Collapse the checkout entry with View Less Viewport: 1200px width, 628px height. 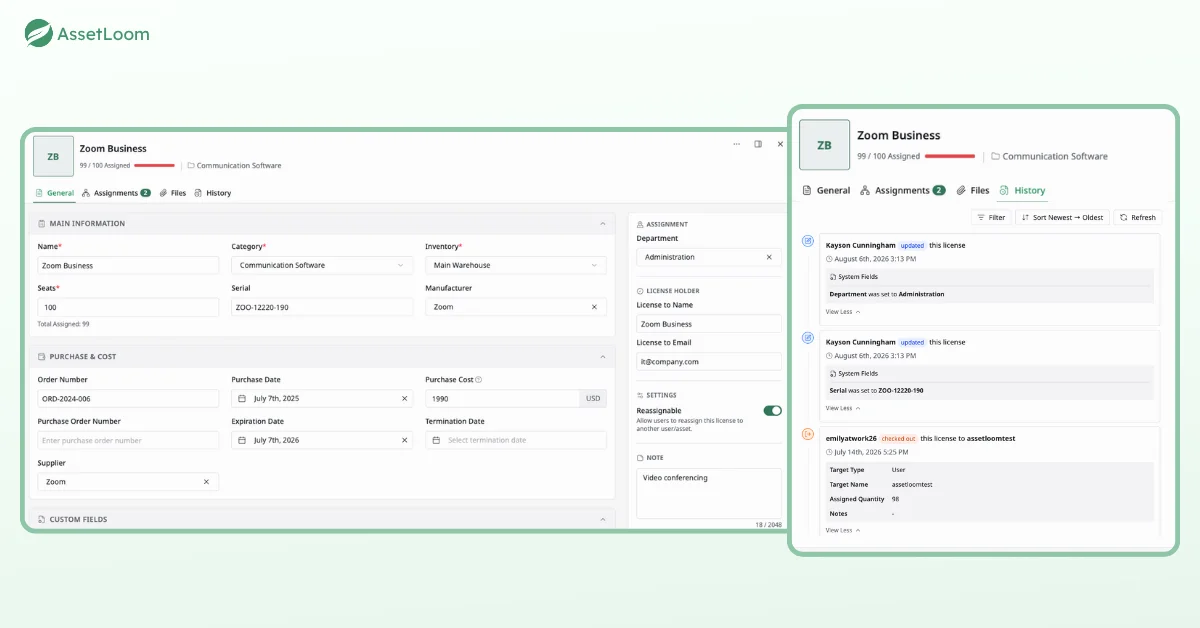(843, 530)
